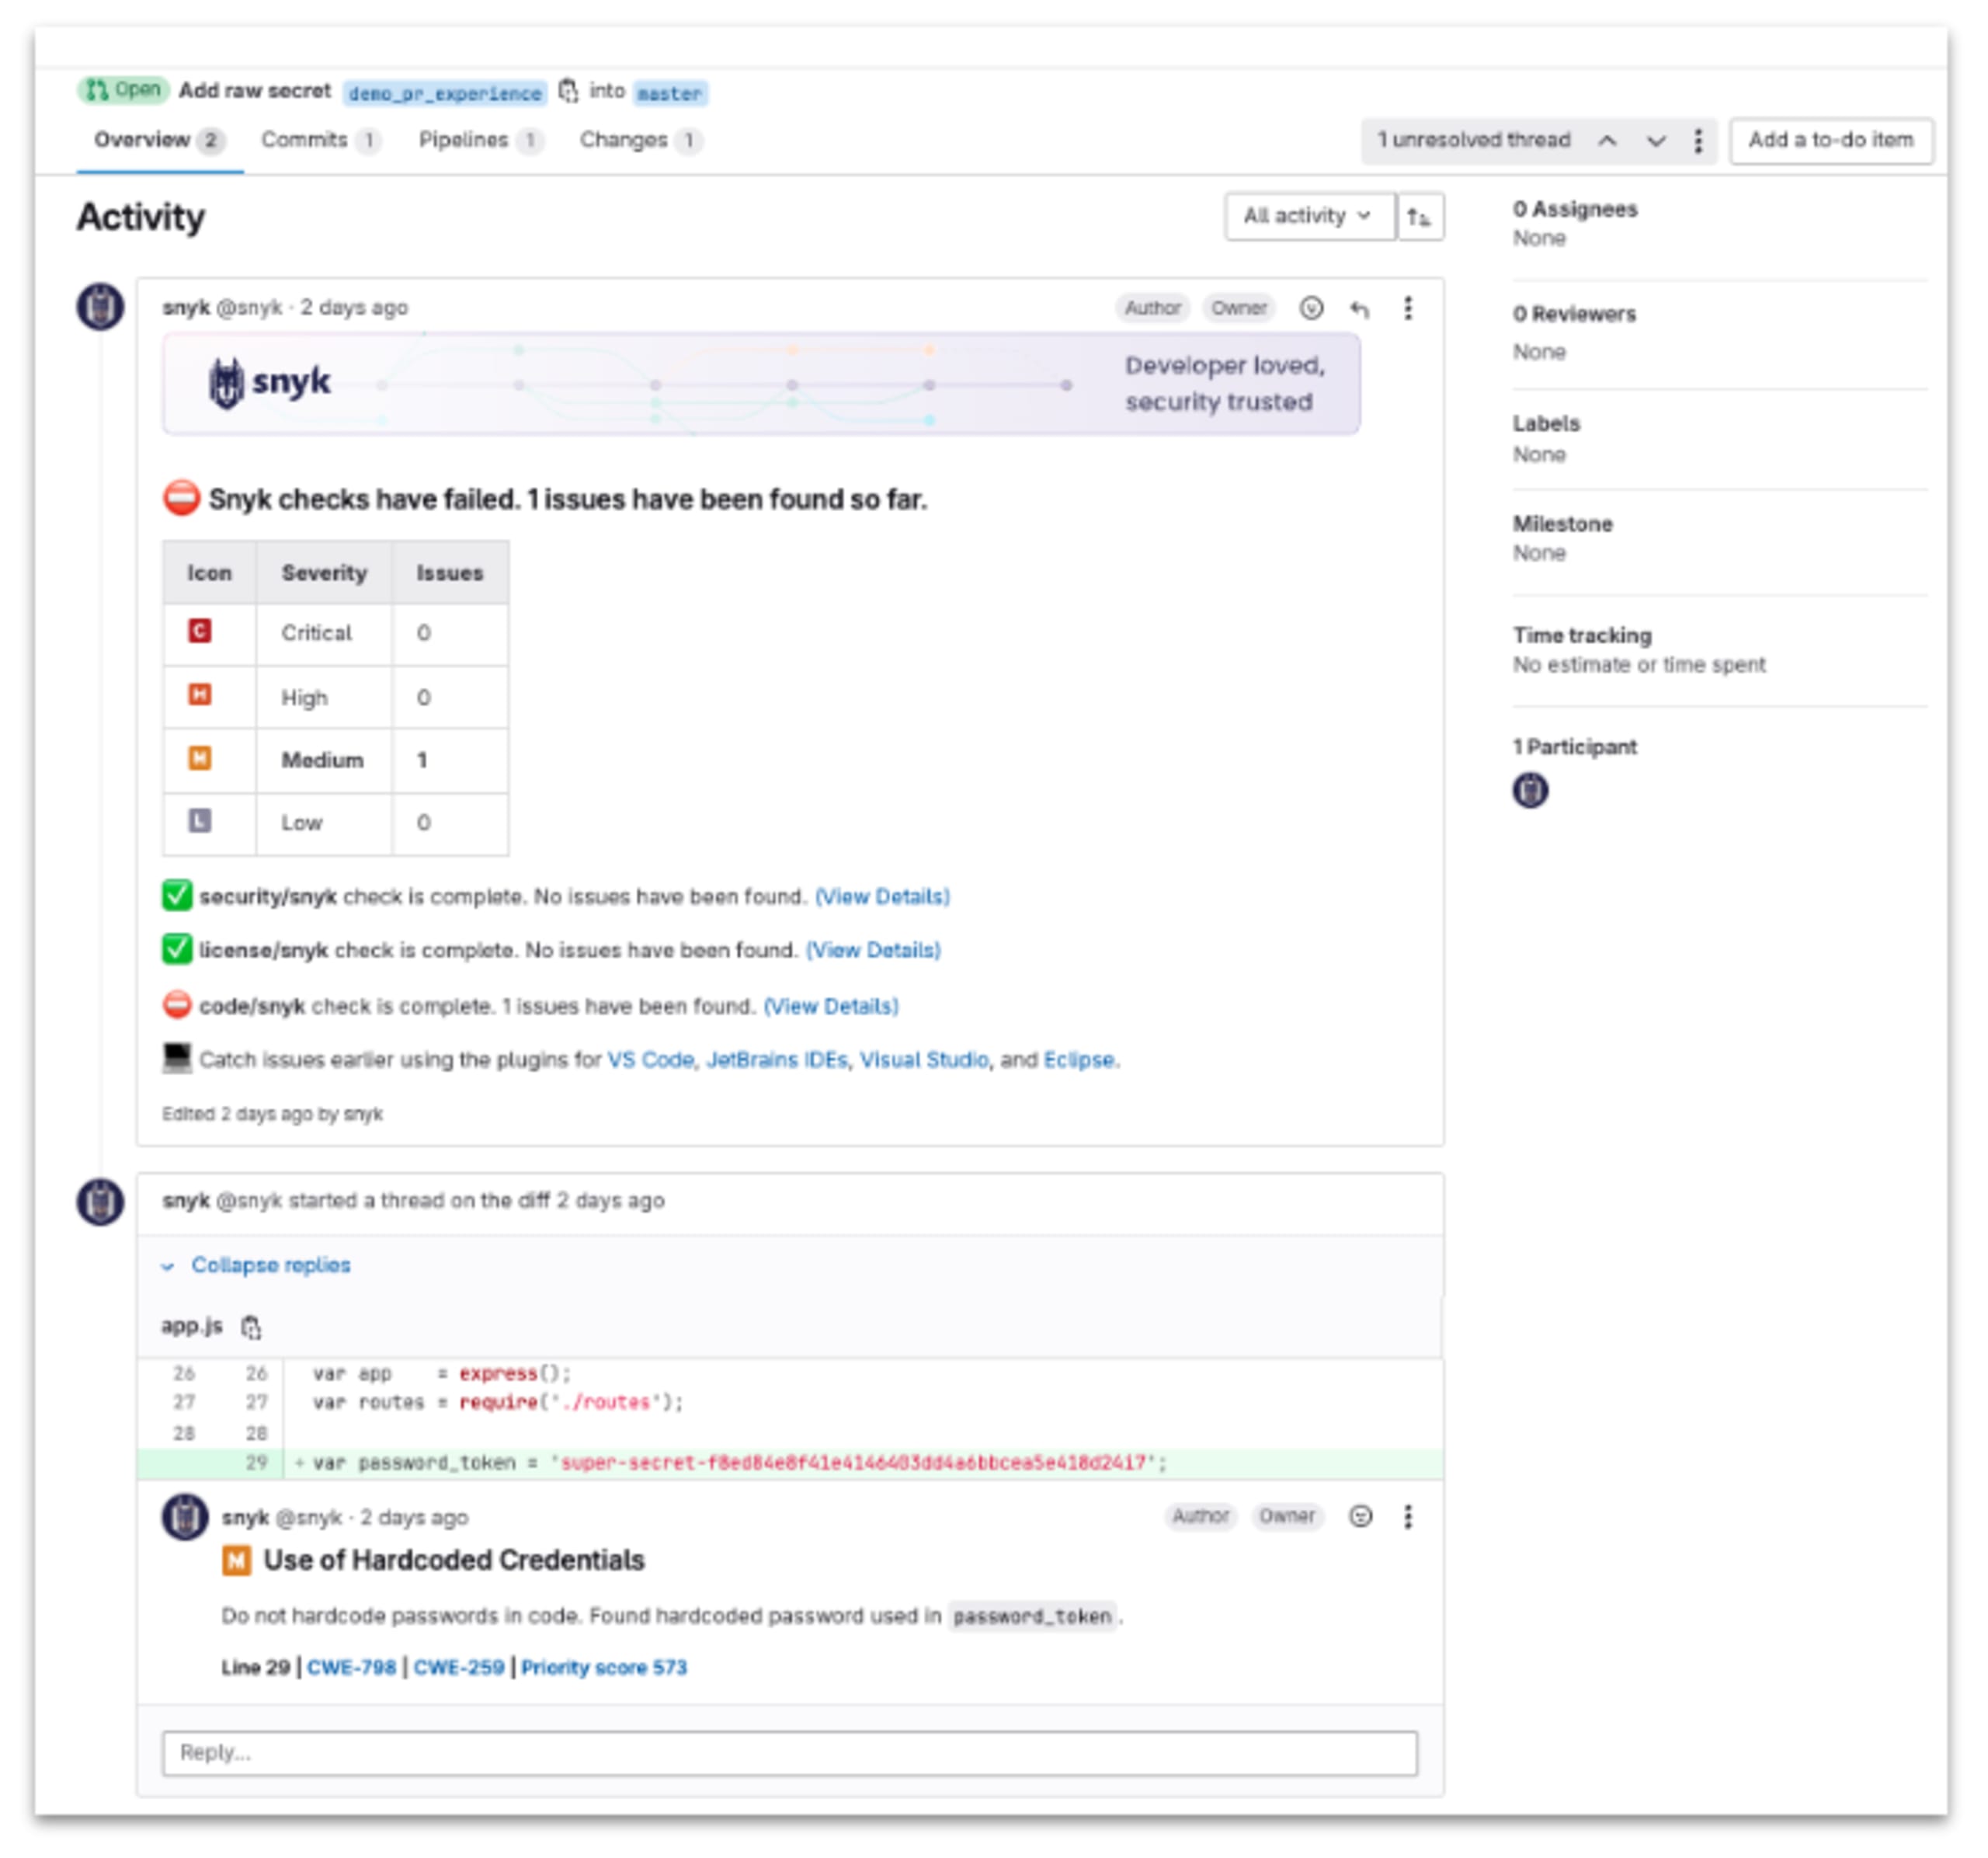
Task: Add reaction emoji to first snyk comment
Action: [x=1311, y=308]
